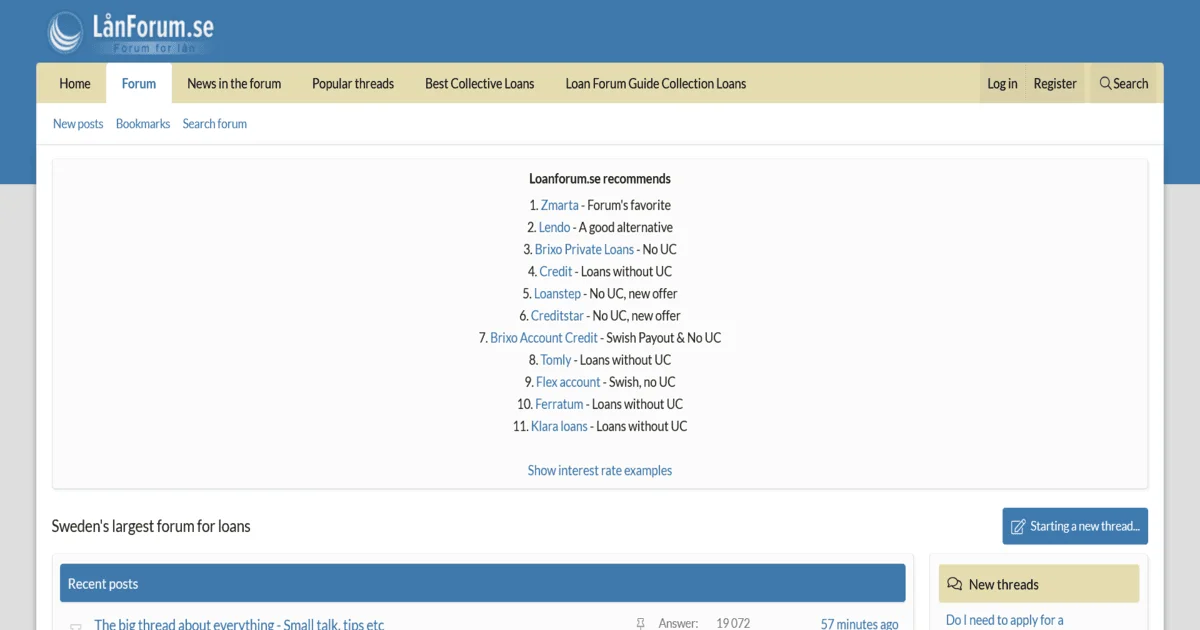Image resolution: width=1200 pixels, height=630 pixels.
Task: Click the sticky pin icon on the big thread row
Action: tap(641, 624)
